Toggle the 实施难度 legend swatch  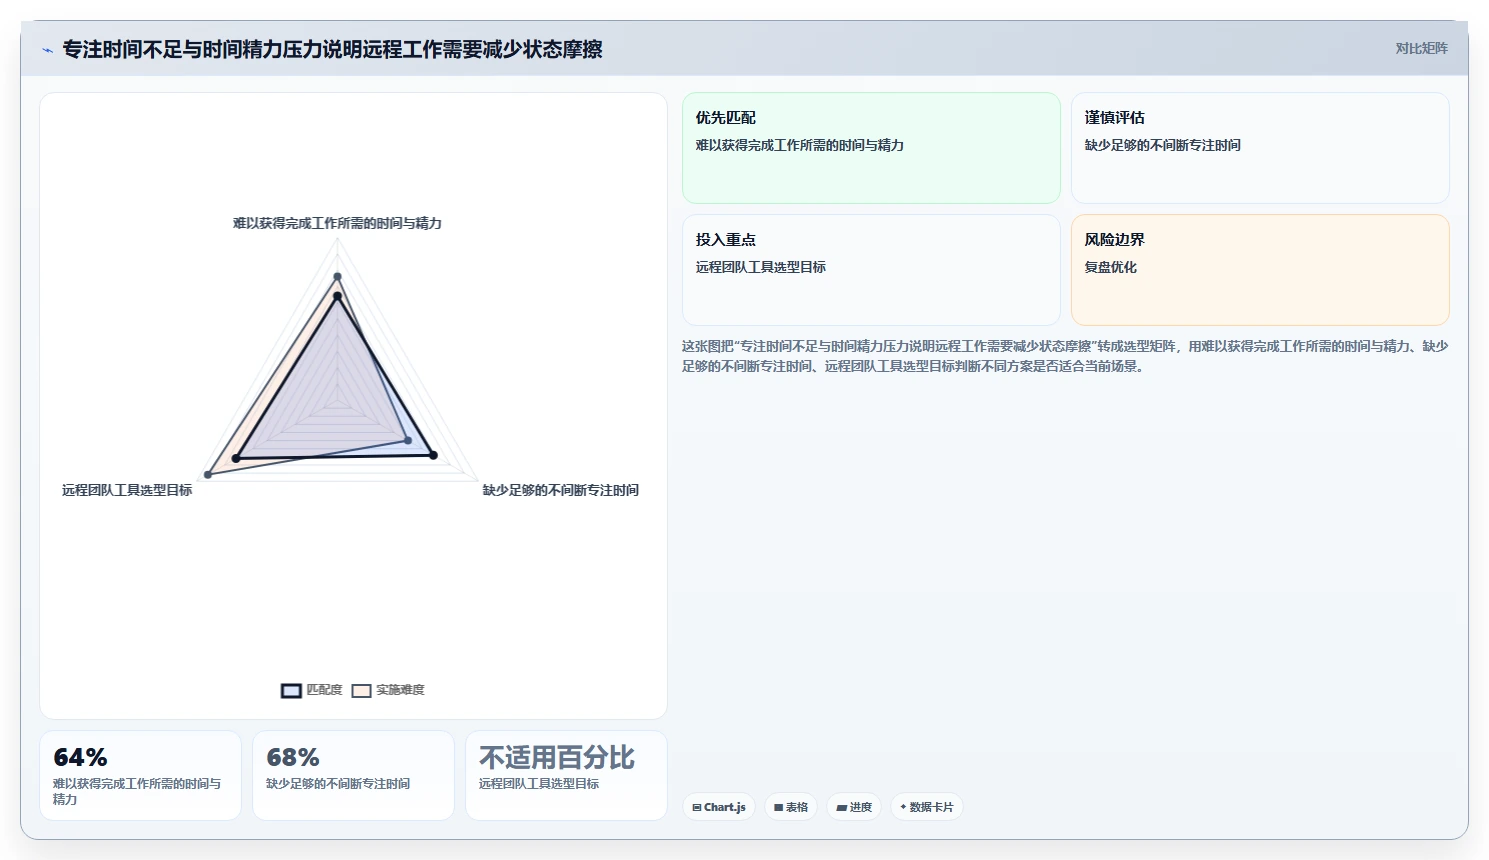click(x=361, y=691)
